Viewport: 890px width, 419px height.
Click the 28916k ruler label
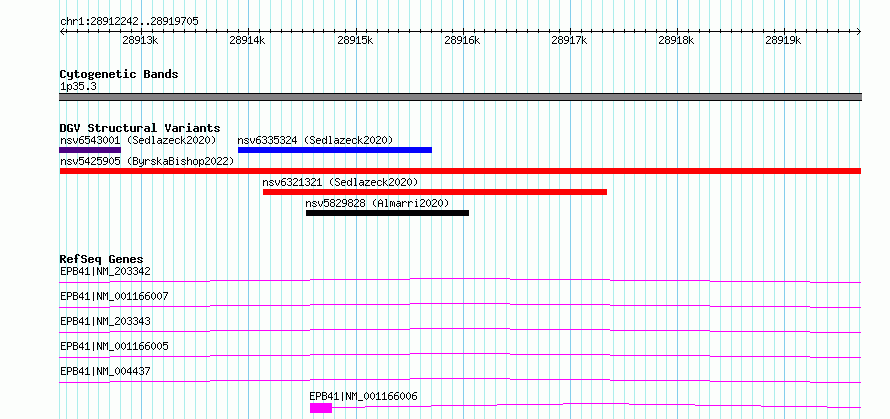pyautogui.click(x=462, y=41)
